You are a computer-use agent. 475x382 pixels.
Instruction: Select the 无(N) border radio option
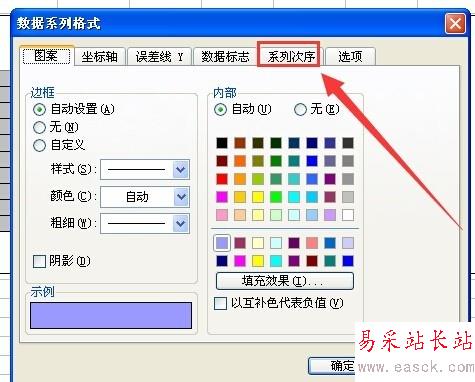click(39, 127)
